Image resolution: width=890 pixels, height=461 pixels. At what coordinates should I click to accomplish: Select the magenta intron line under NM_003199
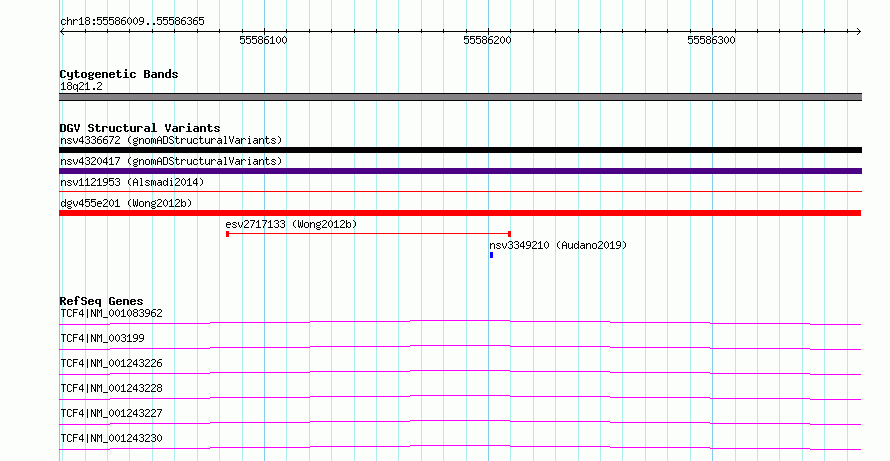[460, 347]
